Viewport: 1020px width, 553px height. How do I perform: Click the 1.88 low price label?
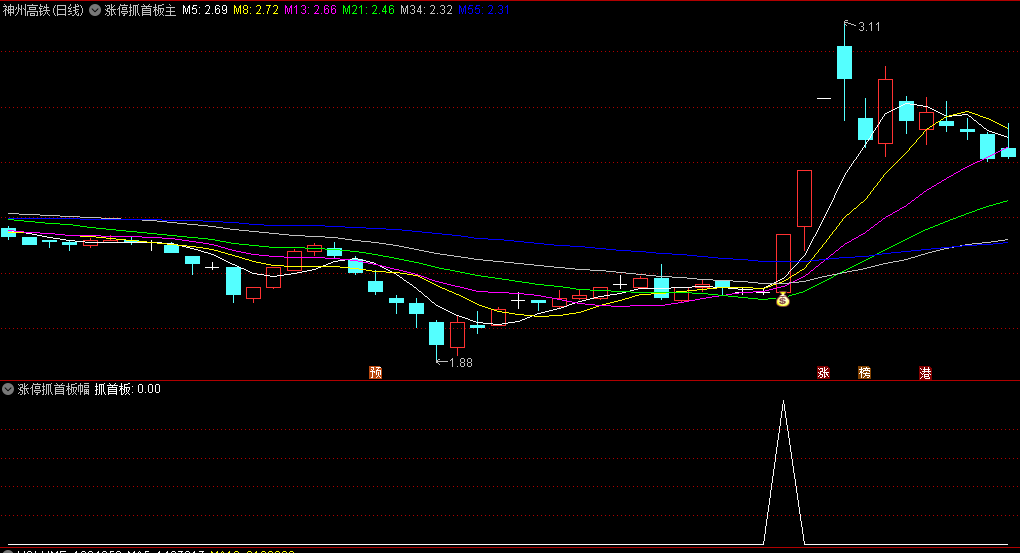tap(461, 363)
